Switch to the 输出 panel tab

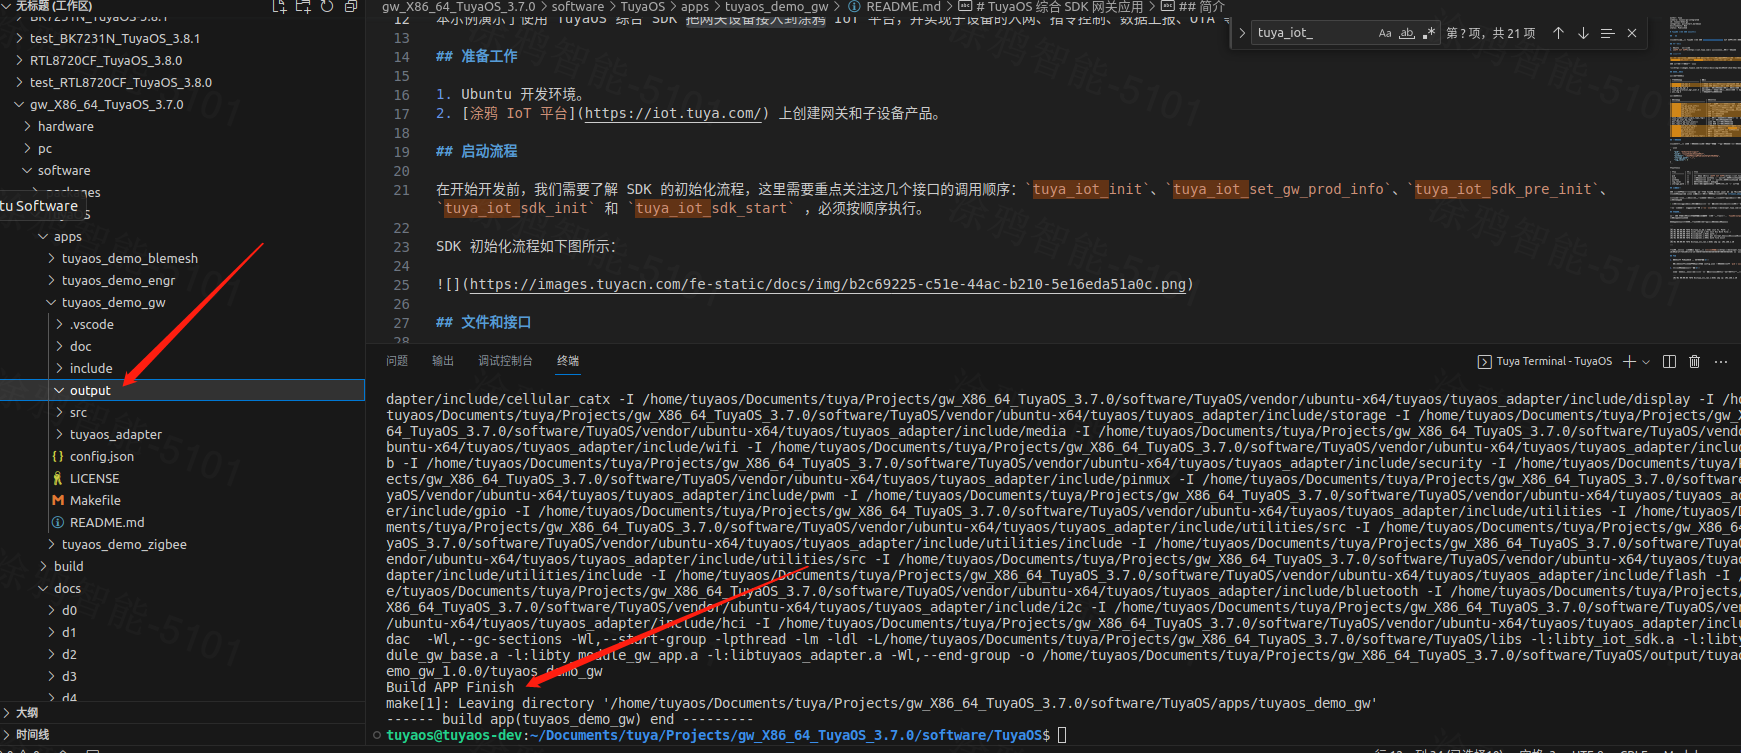pos(443,361)
